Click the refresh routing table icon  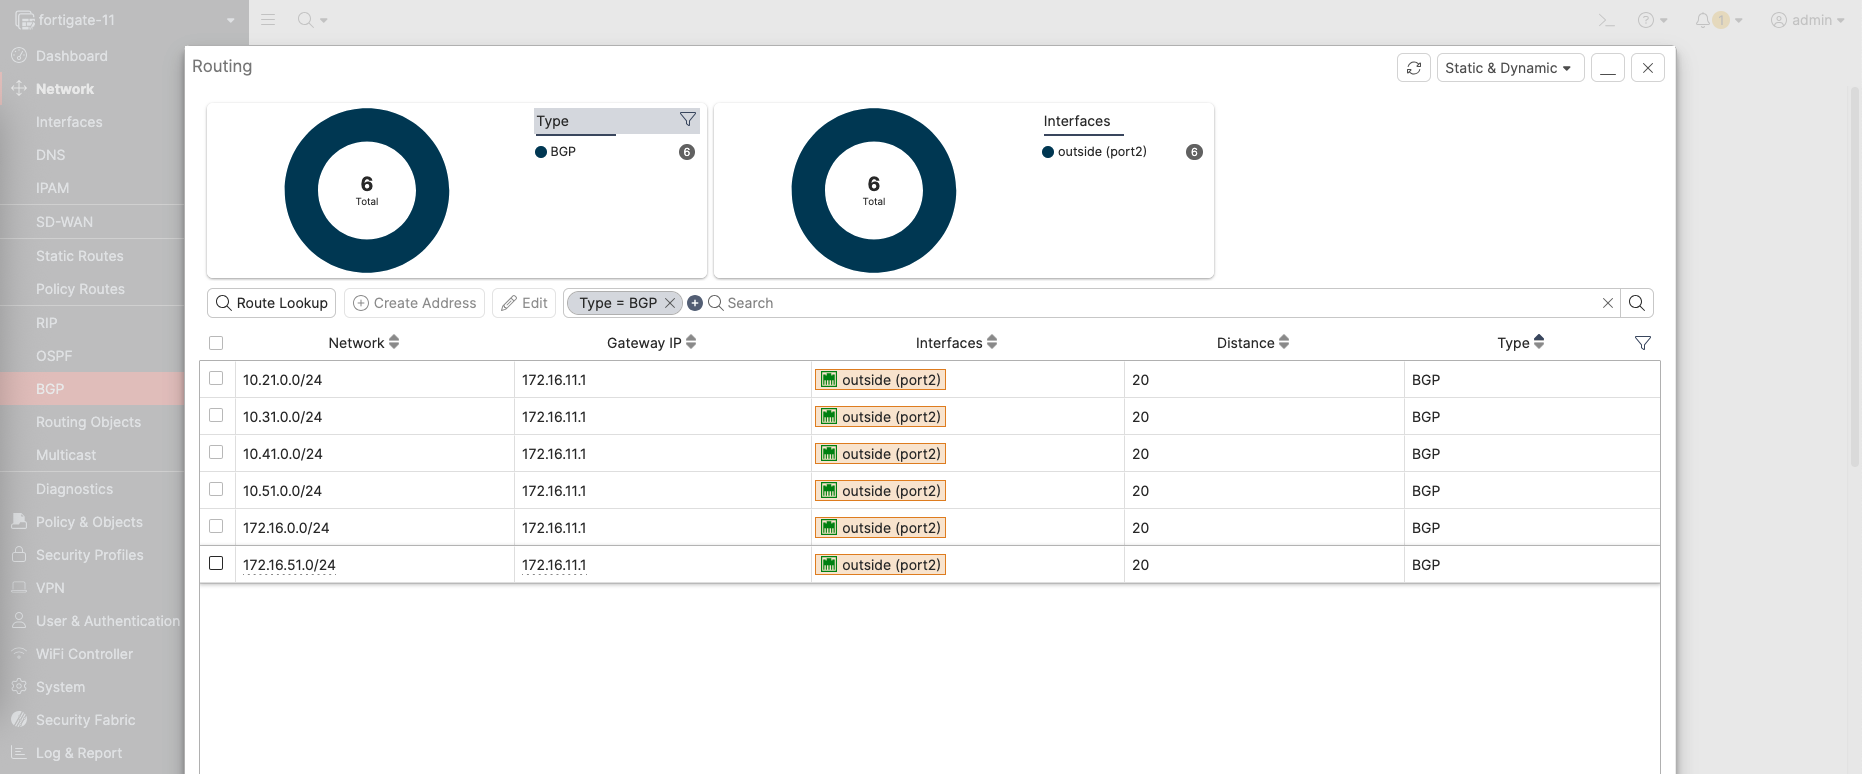[x=1413, y=68]
